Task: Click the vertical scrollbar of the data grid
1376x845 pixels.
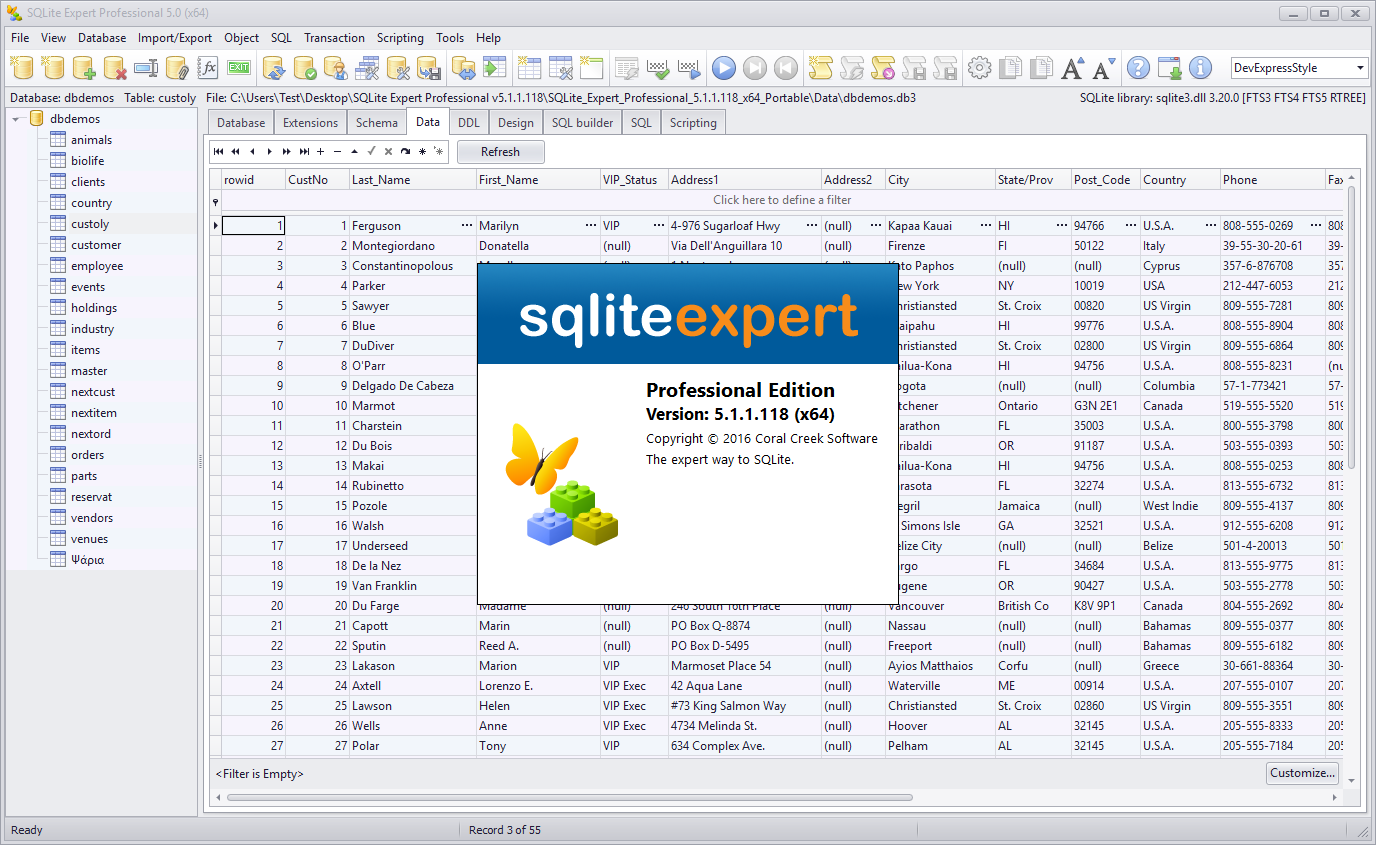Action: (x=1352, y=328)
